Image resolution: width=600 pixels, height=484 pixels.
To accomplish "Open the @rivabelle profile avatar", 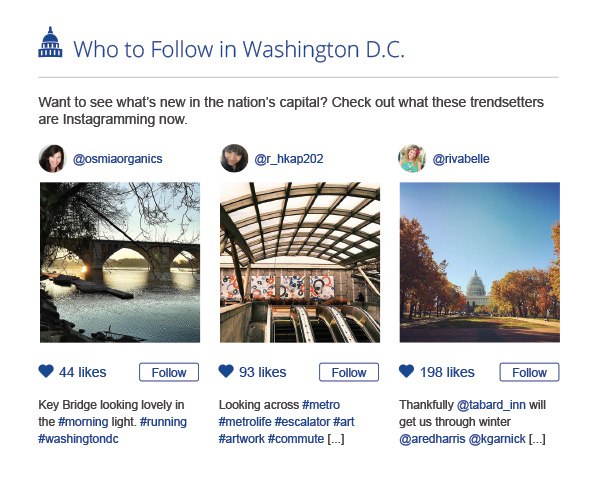I will pyautogui.click(x=412, y=158).
